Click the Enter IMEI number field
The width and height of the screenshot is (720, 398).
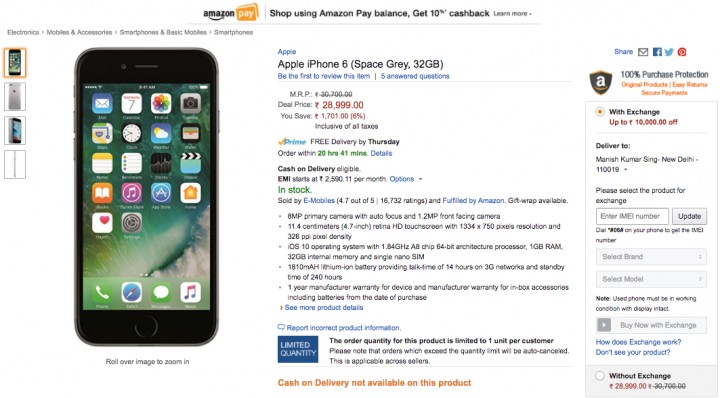coord(632,216)
